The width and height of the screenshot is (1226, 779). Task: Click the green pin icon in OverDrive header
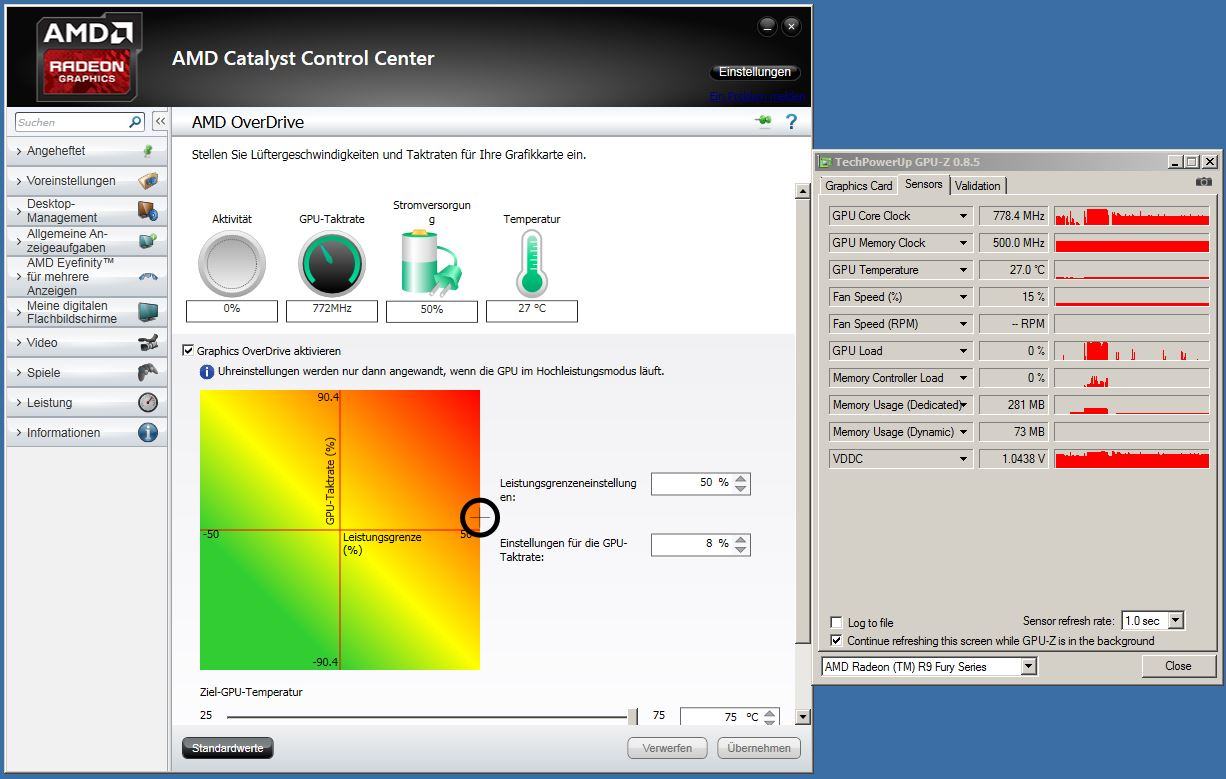pyautogui.click(x=765, y=122)
